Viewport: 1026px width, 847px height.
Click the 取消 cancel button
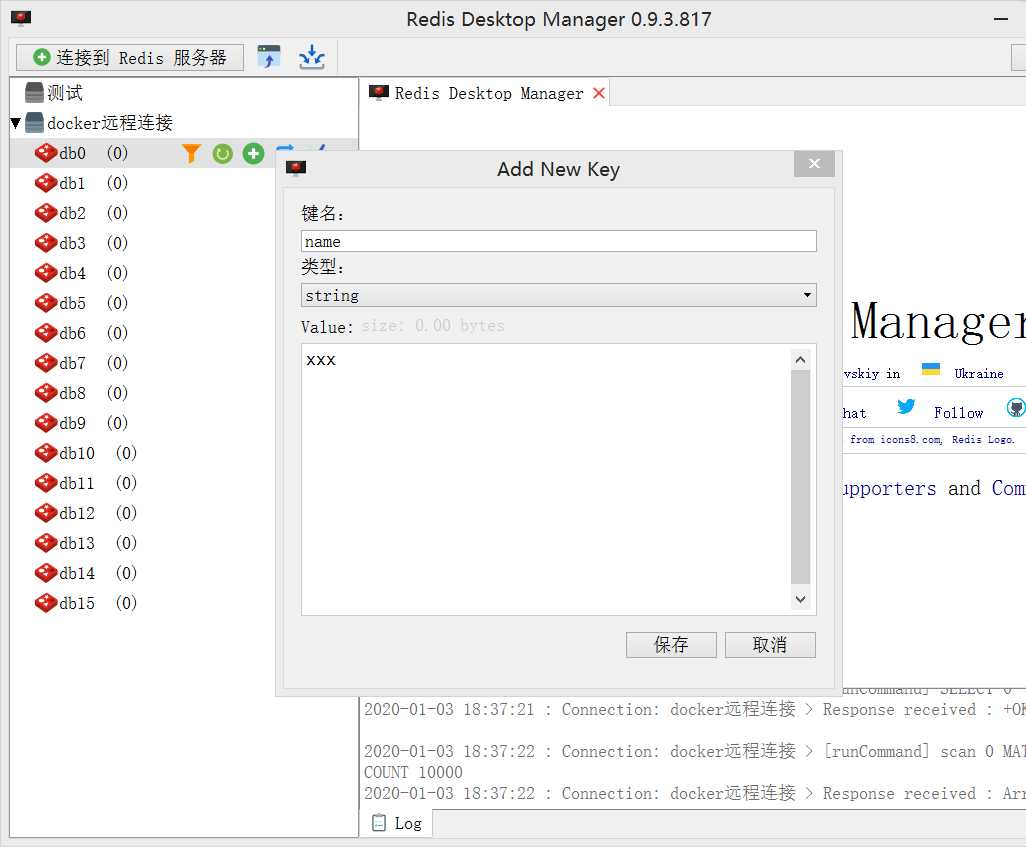tap(770, 645)
